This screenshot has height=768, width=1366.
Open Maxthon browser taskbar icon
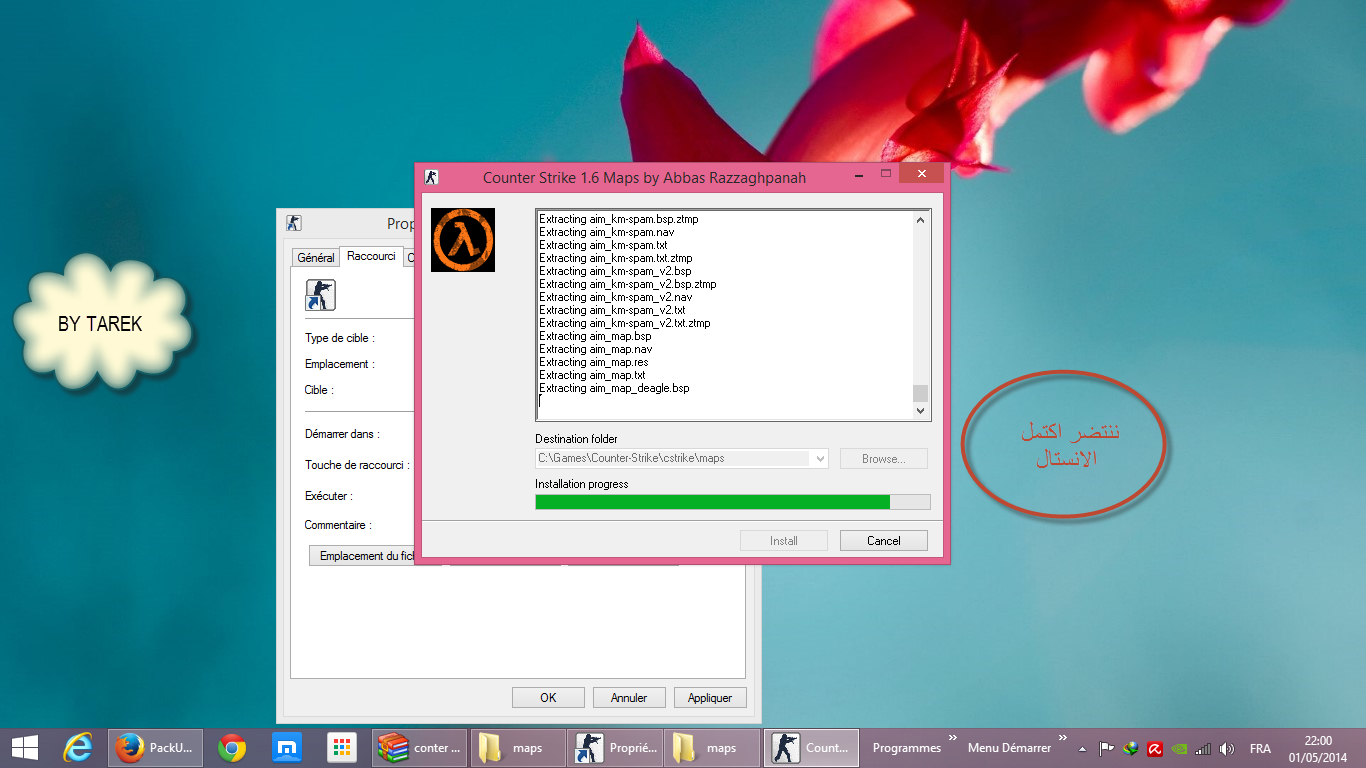(x=287, y=747)
